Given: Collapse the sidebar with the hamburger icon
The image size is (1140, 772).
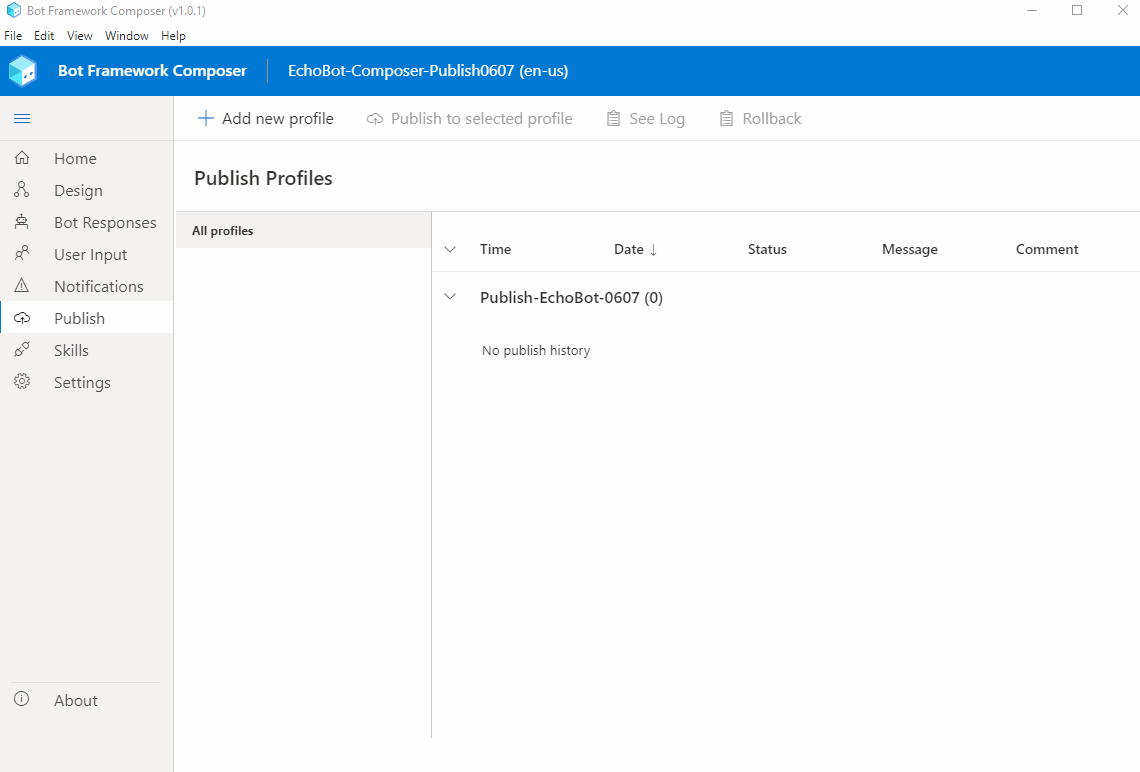Looking at the screenshot, I should coord(22,118).
